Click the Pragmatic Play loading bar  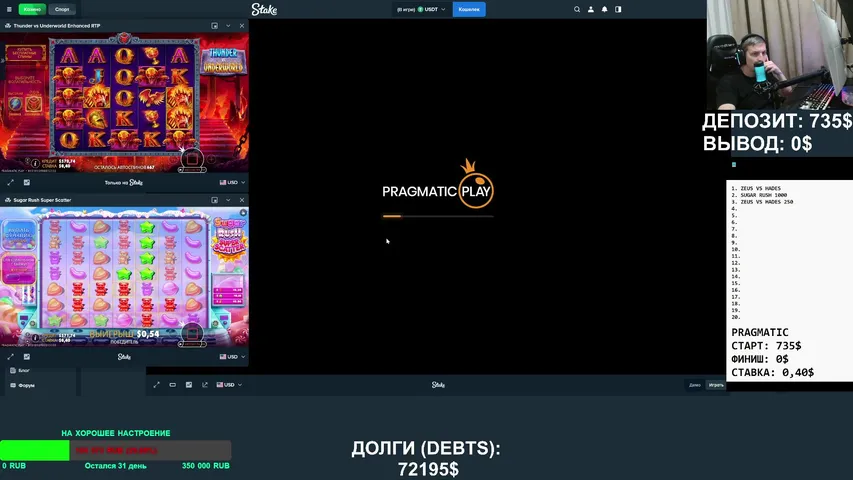pos(438,216)
